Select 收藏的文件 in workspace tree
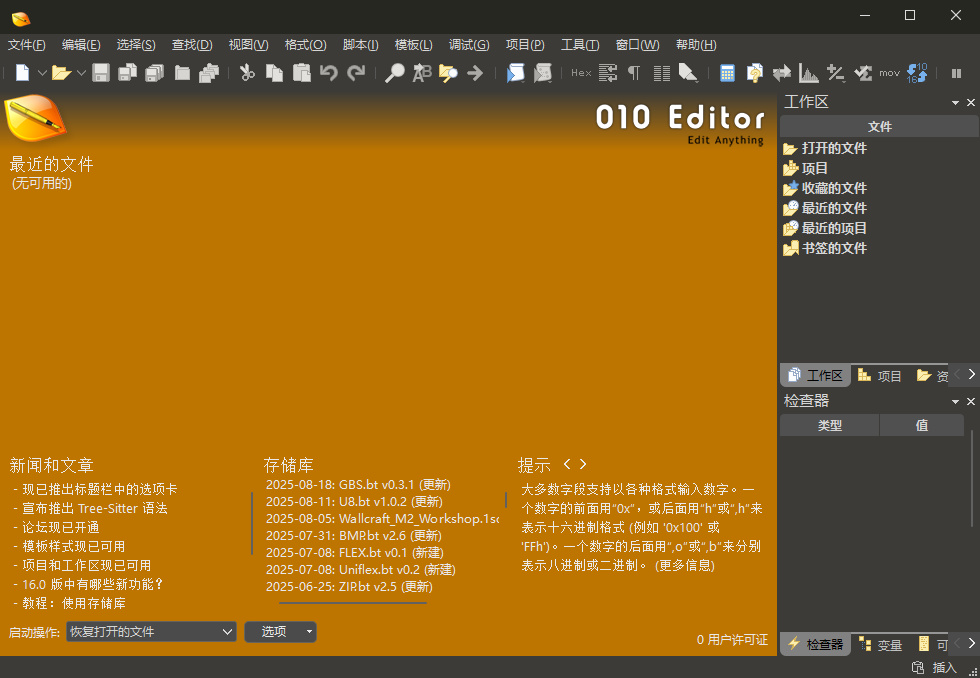Viewport: 980px width, 678px height. coord(834,188)
